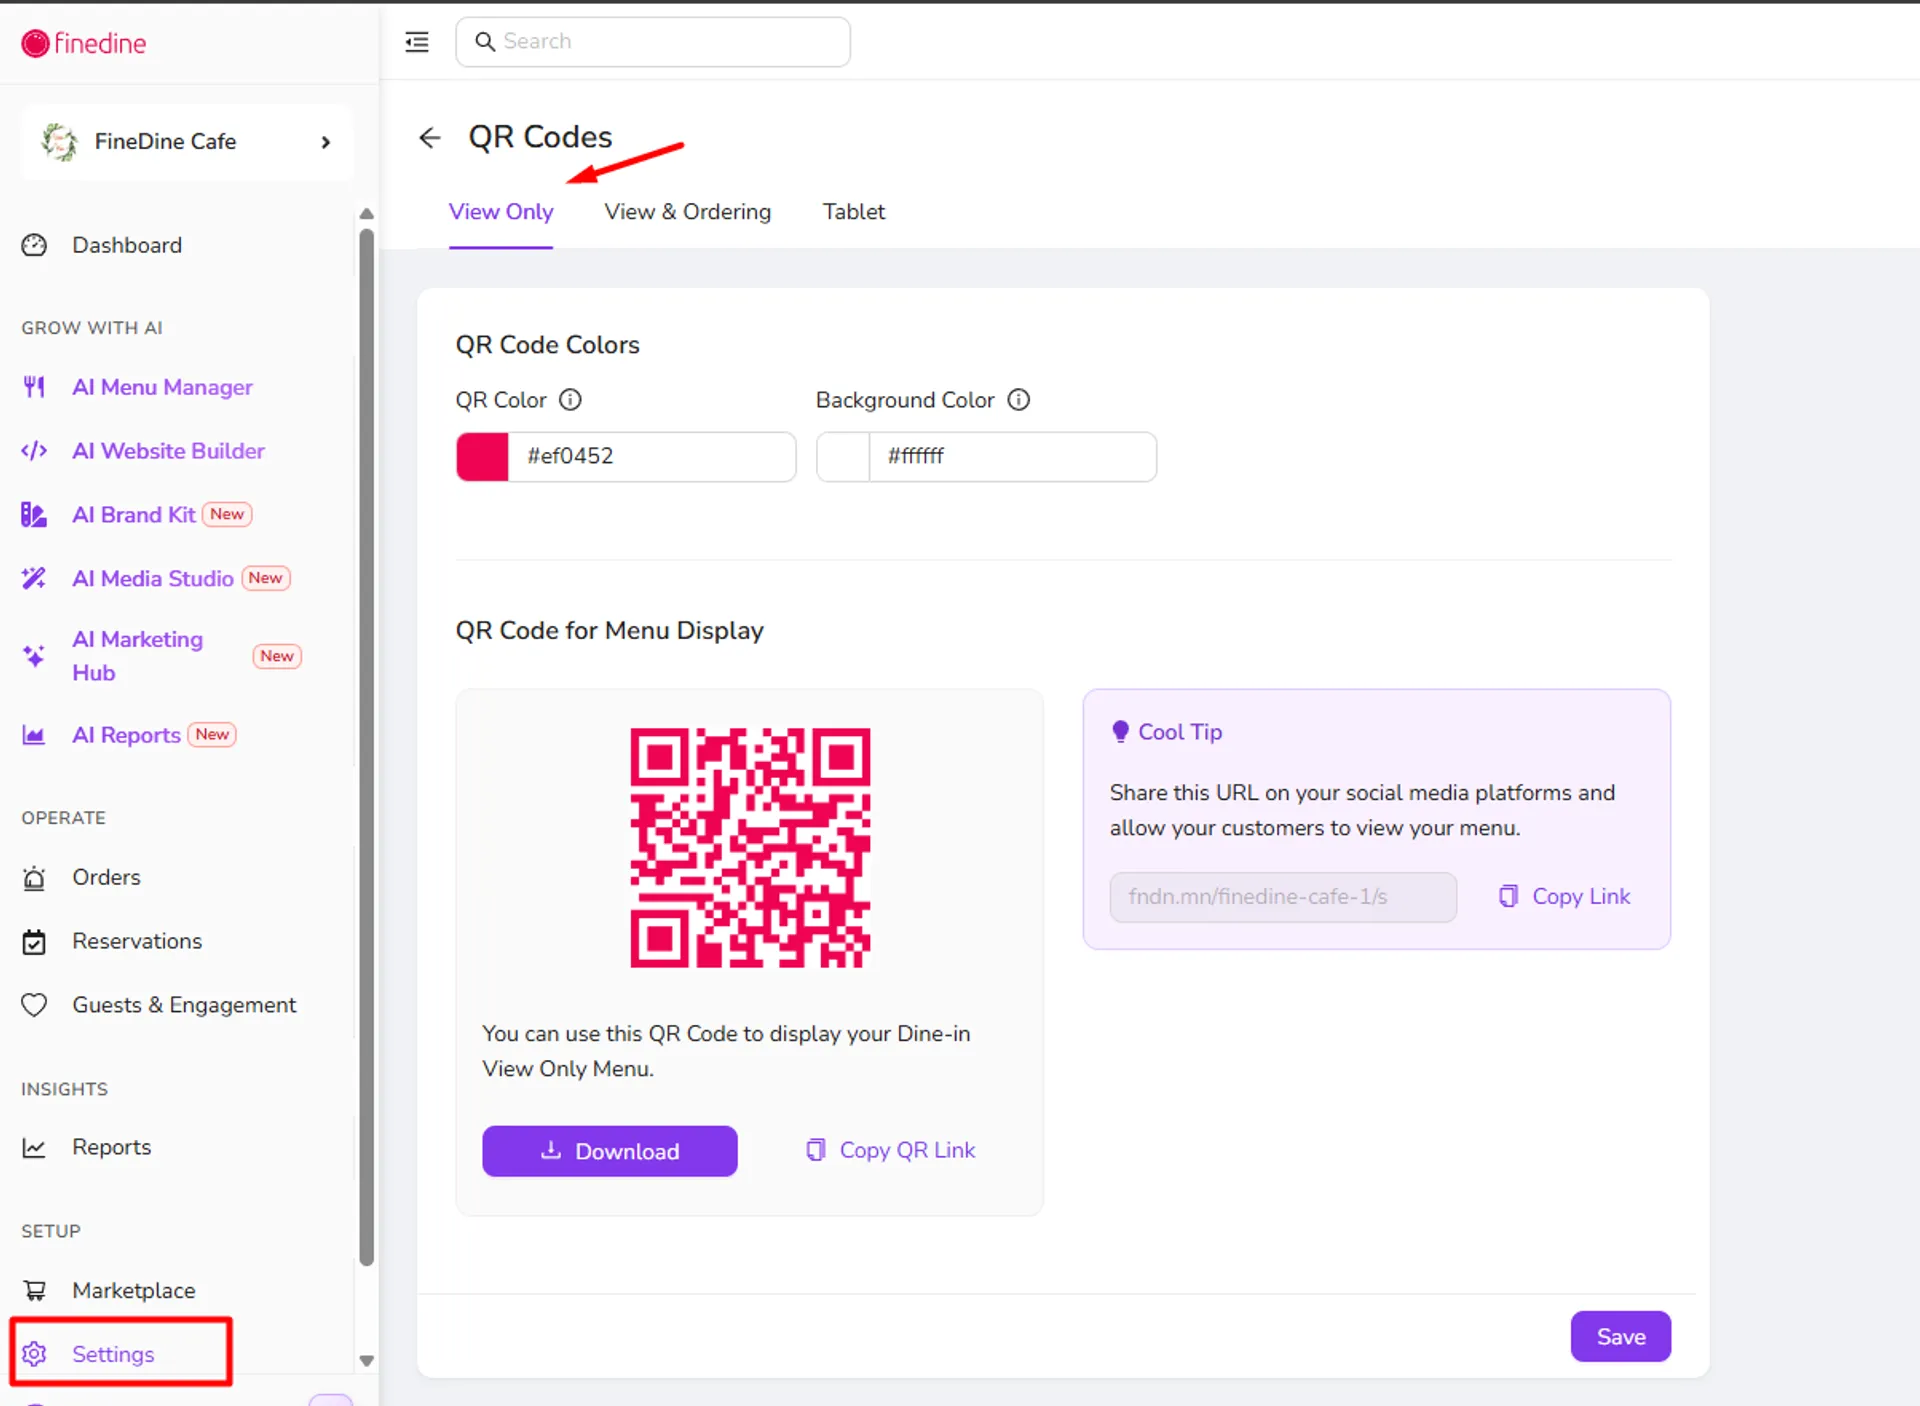Switch to the View & Ordering tab

[688, 212]
